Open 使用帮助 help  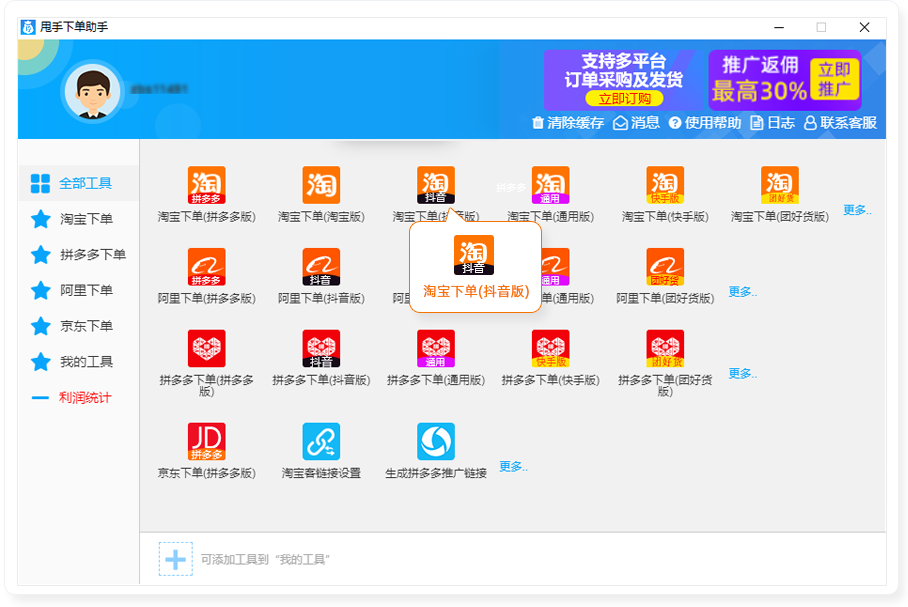[705, 123]
